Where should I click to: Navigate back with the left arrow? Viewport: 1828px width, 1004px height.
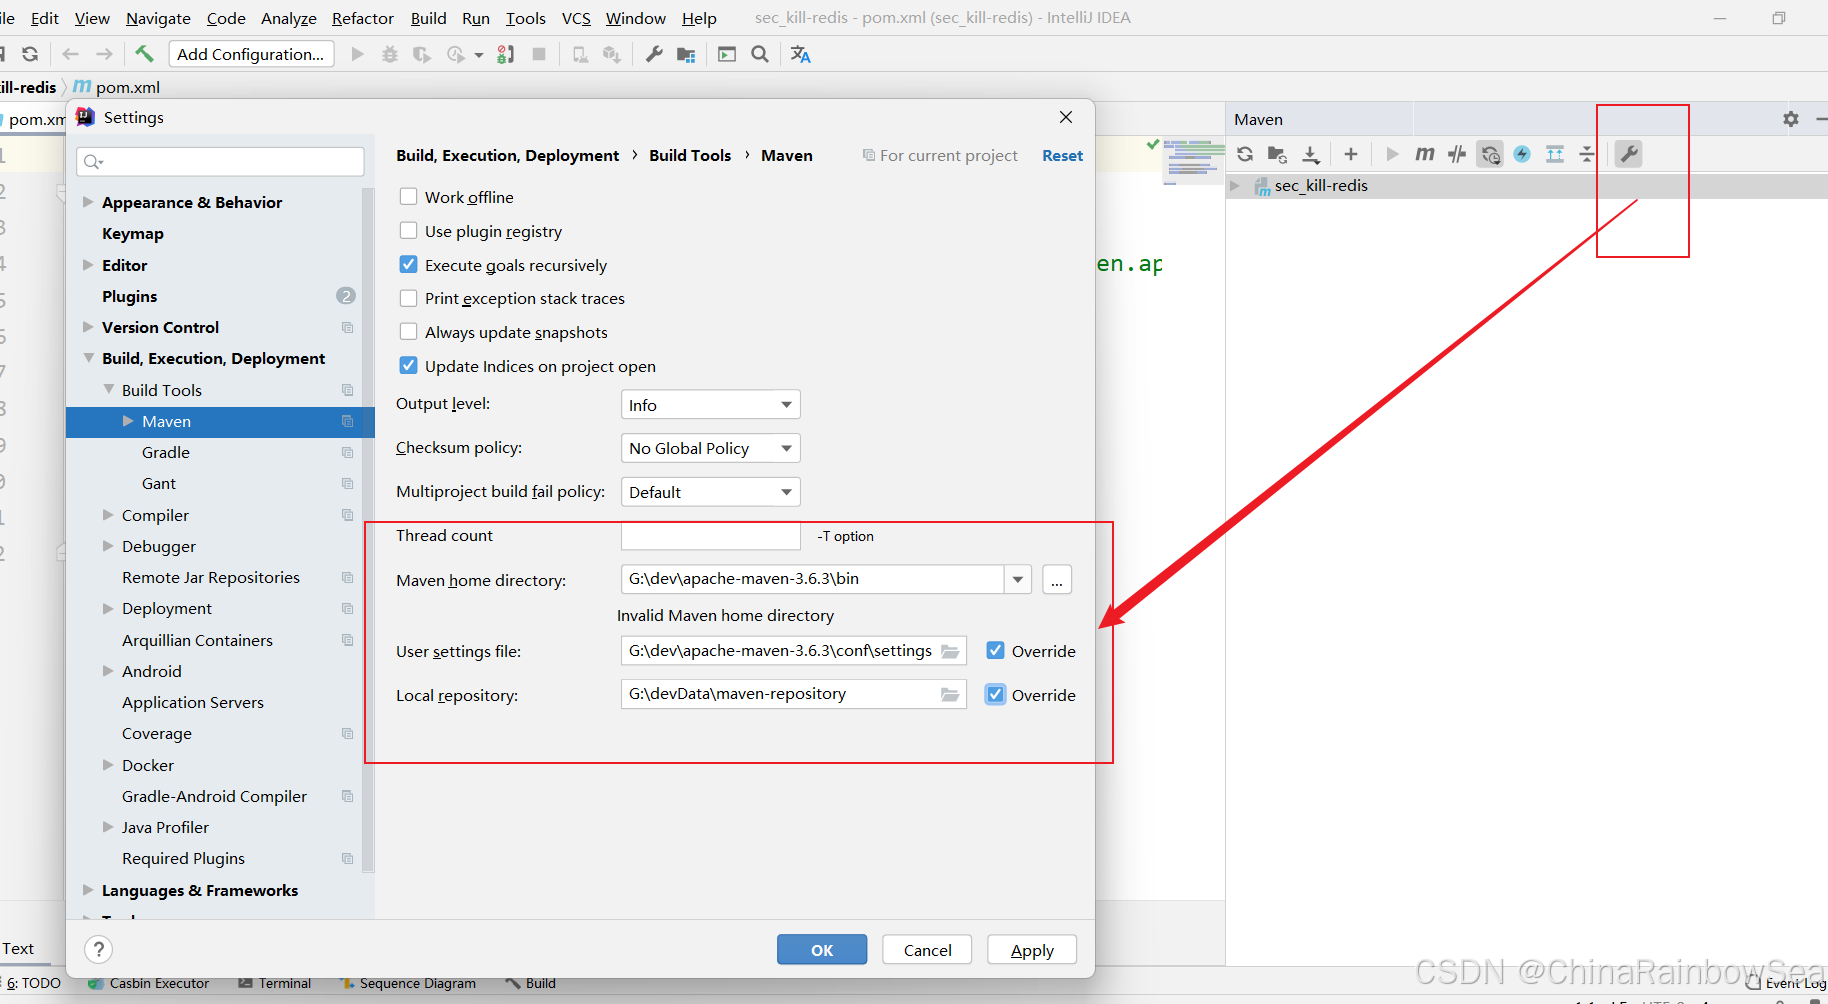click(70, 54)
